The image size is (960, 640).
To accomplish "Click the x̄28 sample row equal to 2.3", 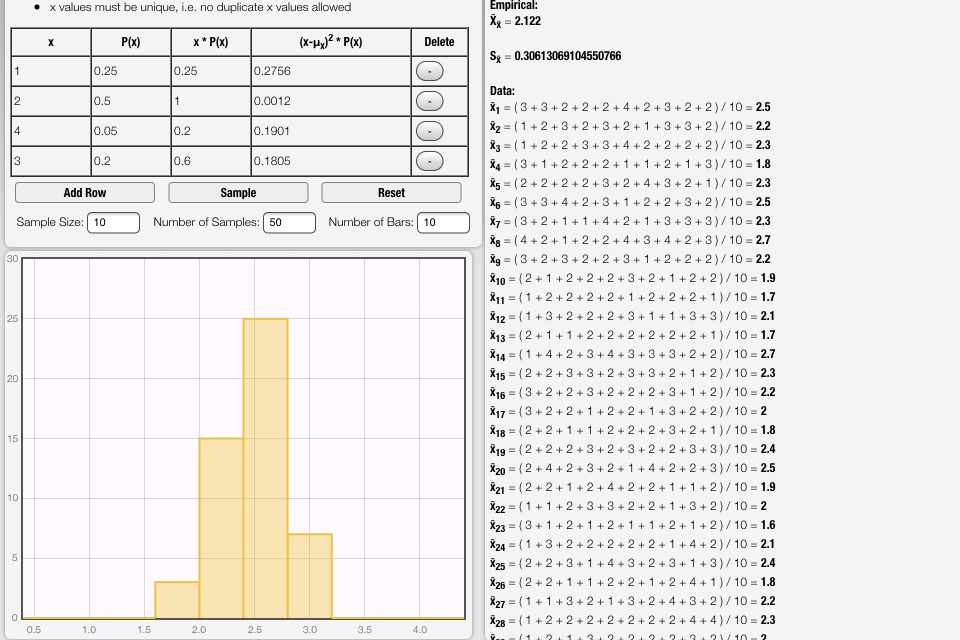I will pos(632,620).
